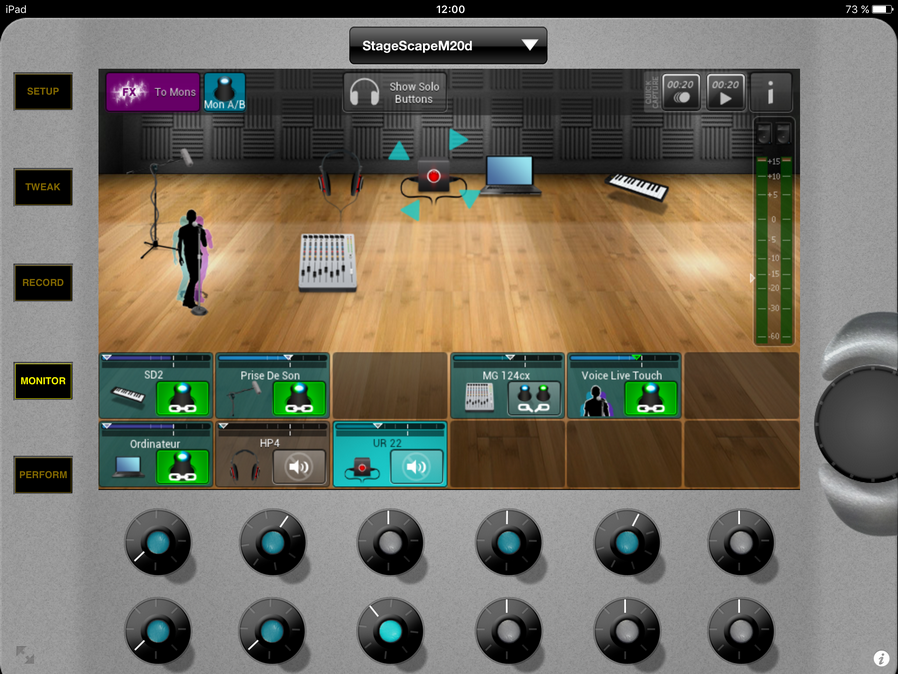Switch to the TWEAK mode
The width and height of the screenshot is (898, 674).
(43, 187)
